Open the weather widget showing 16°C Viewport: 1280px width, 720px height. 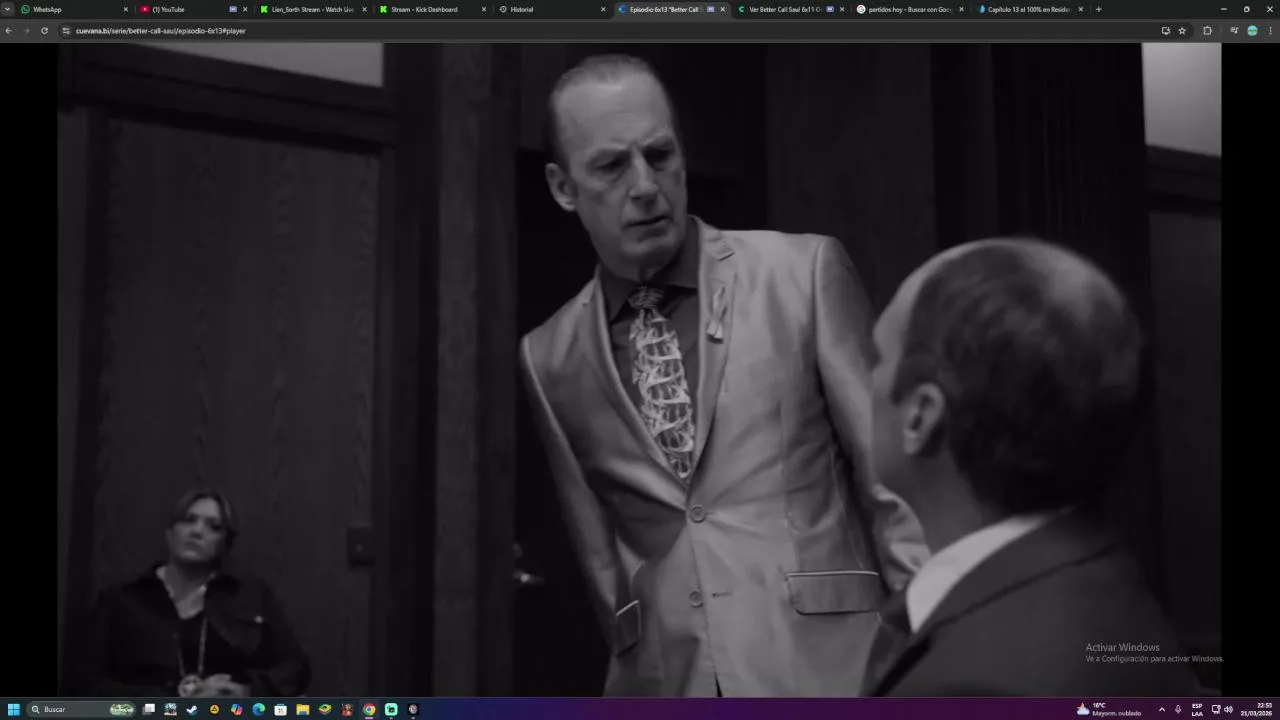(1109, 709)
